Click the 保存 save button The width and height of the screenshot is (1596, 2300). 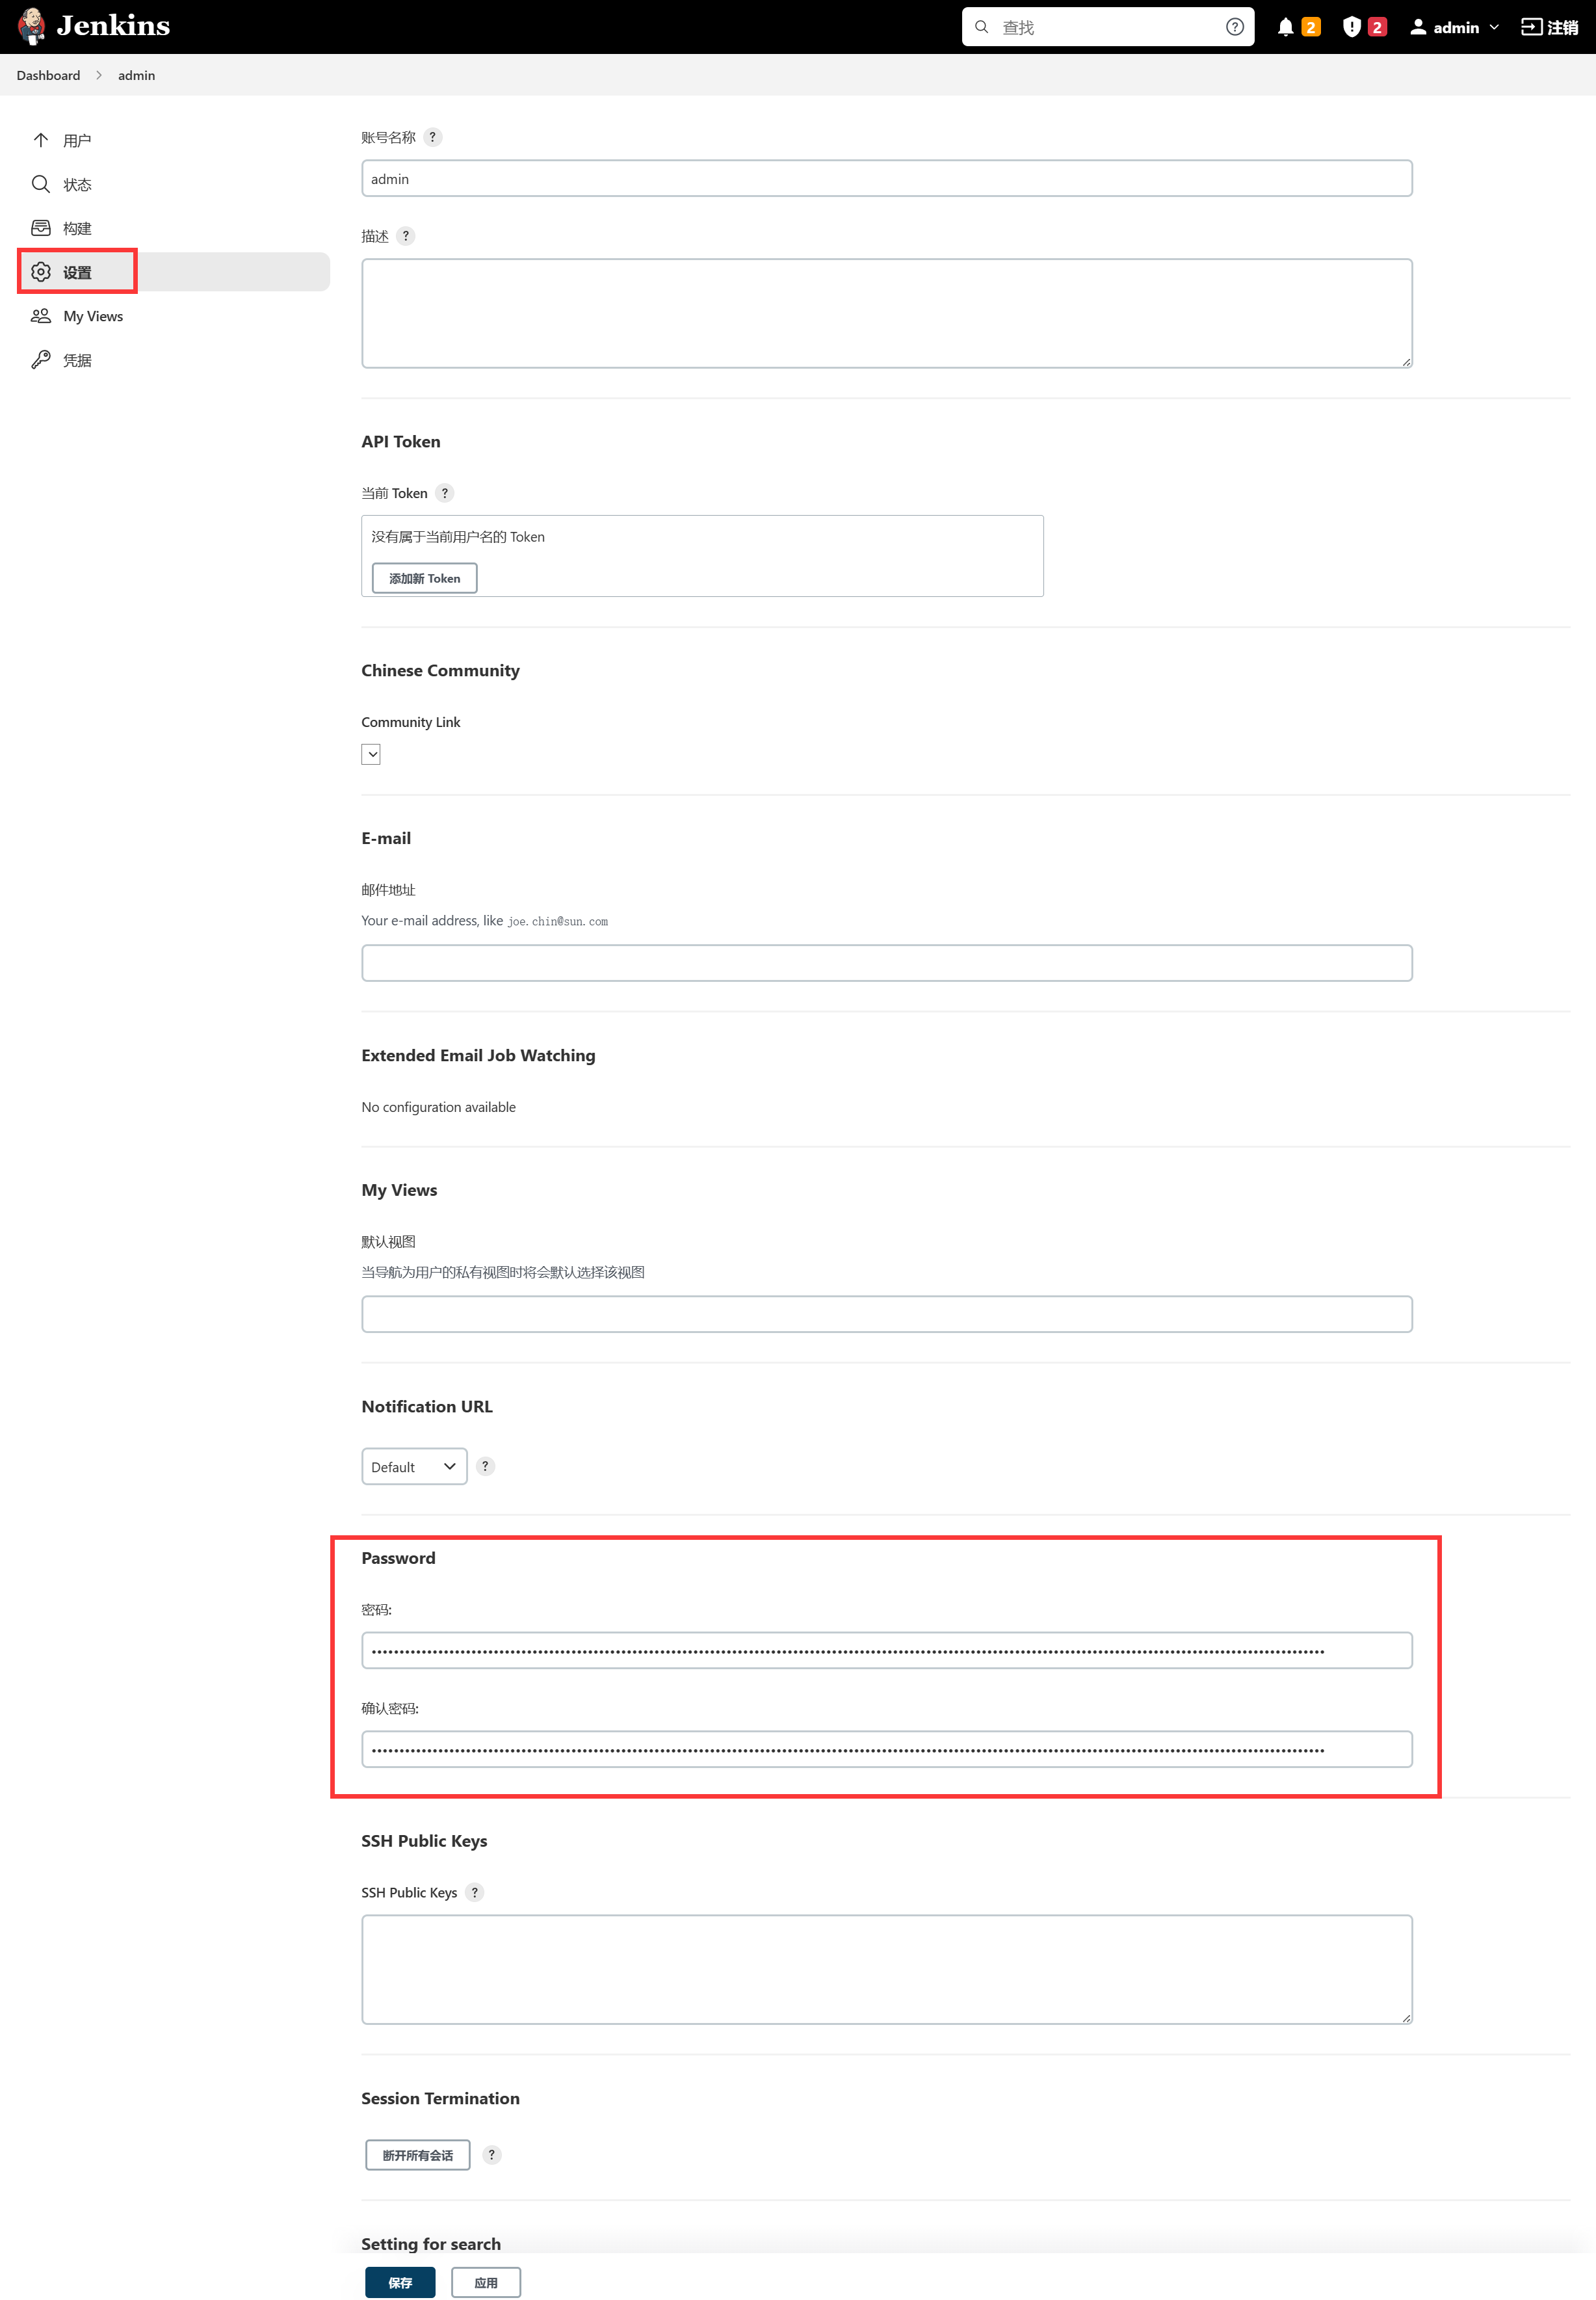[x=400, y=2282]
